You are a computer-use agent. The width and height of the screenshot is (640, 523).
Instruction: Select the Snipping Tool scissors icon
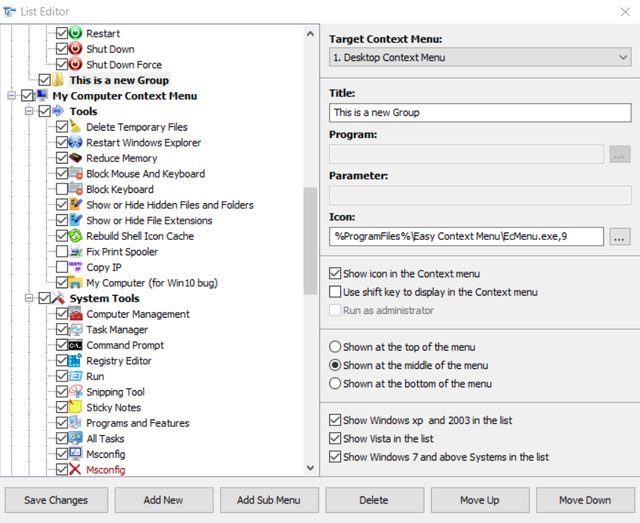(x=75, y=392)
